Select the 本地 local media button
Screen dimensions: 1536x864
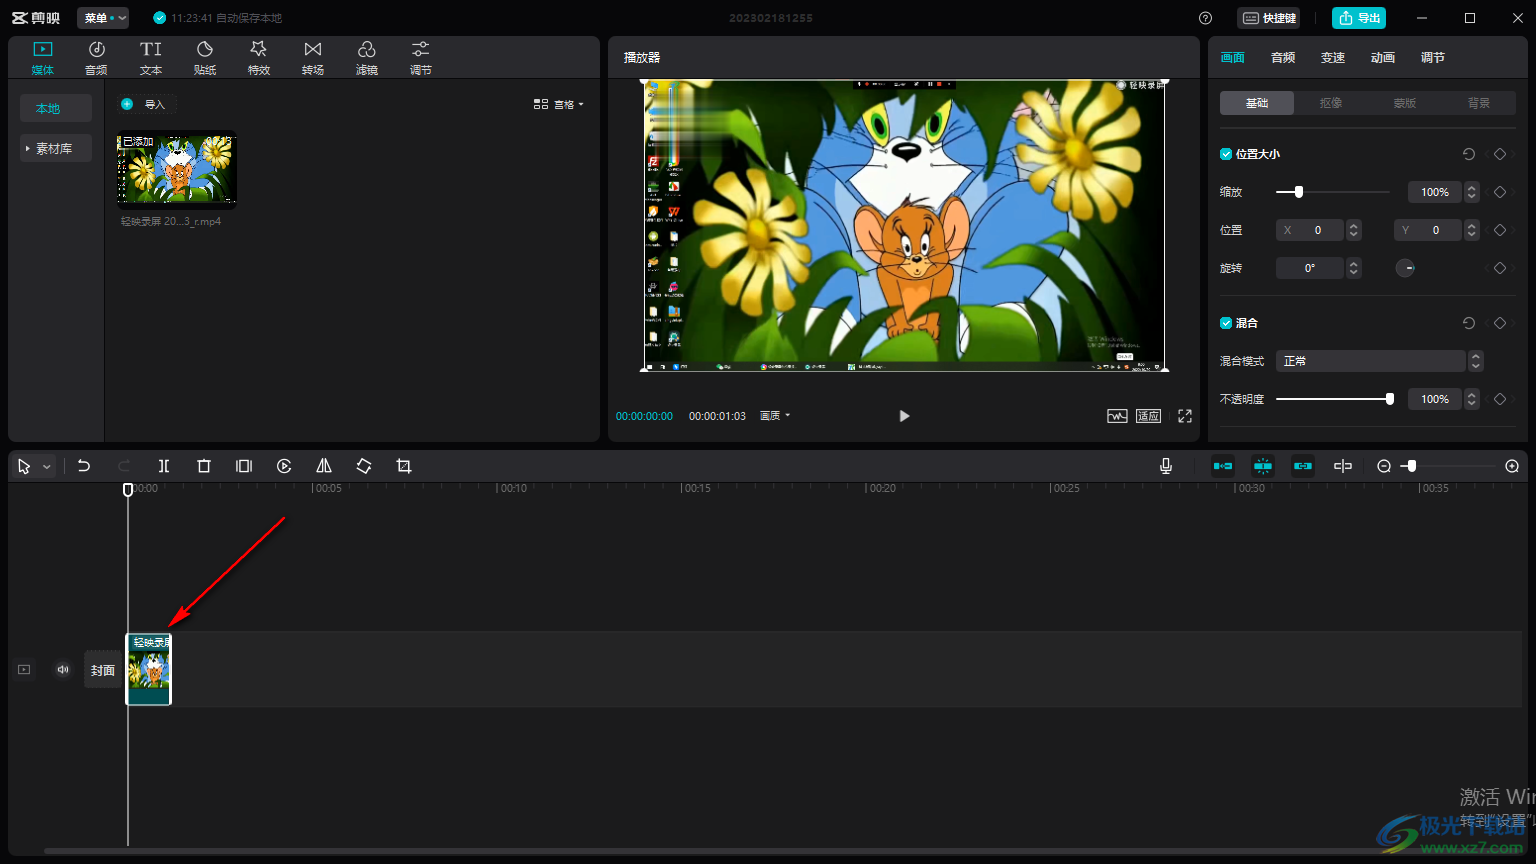click(x=56, y=108)
